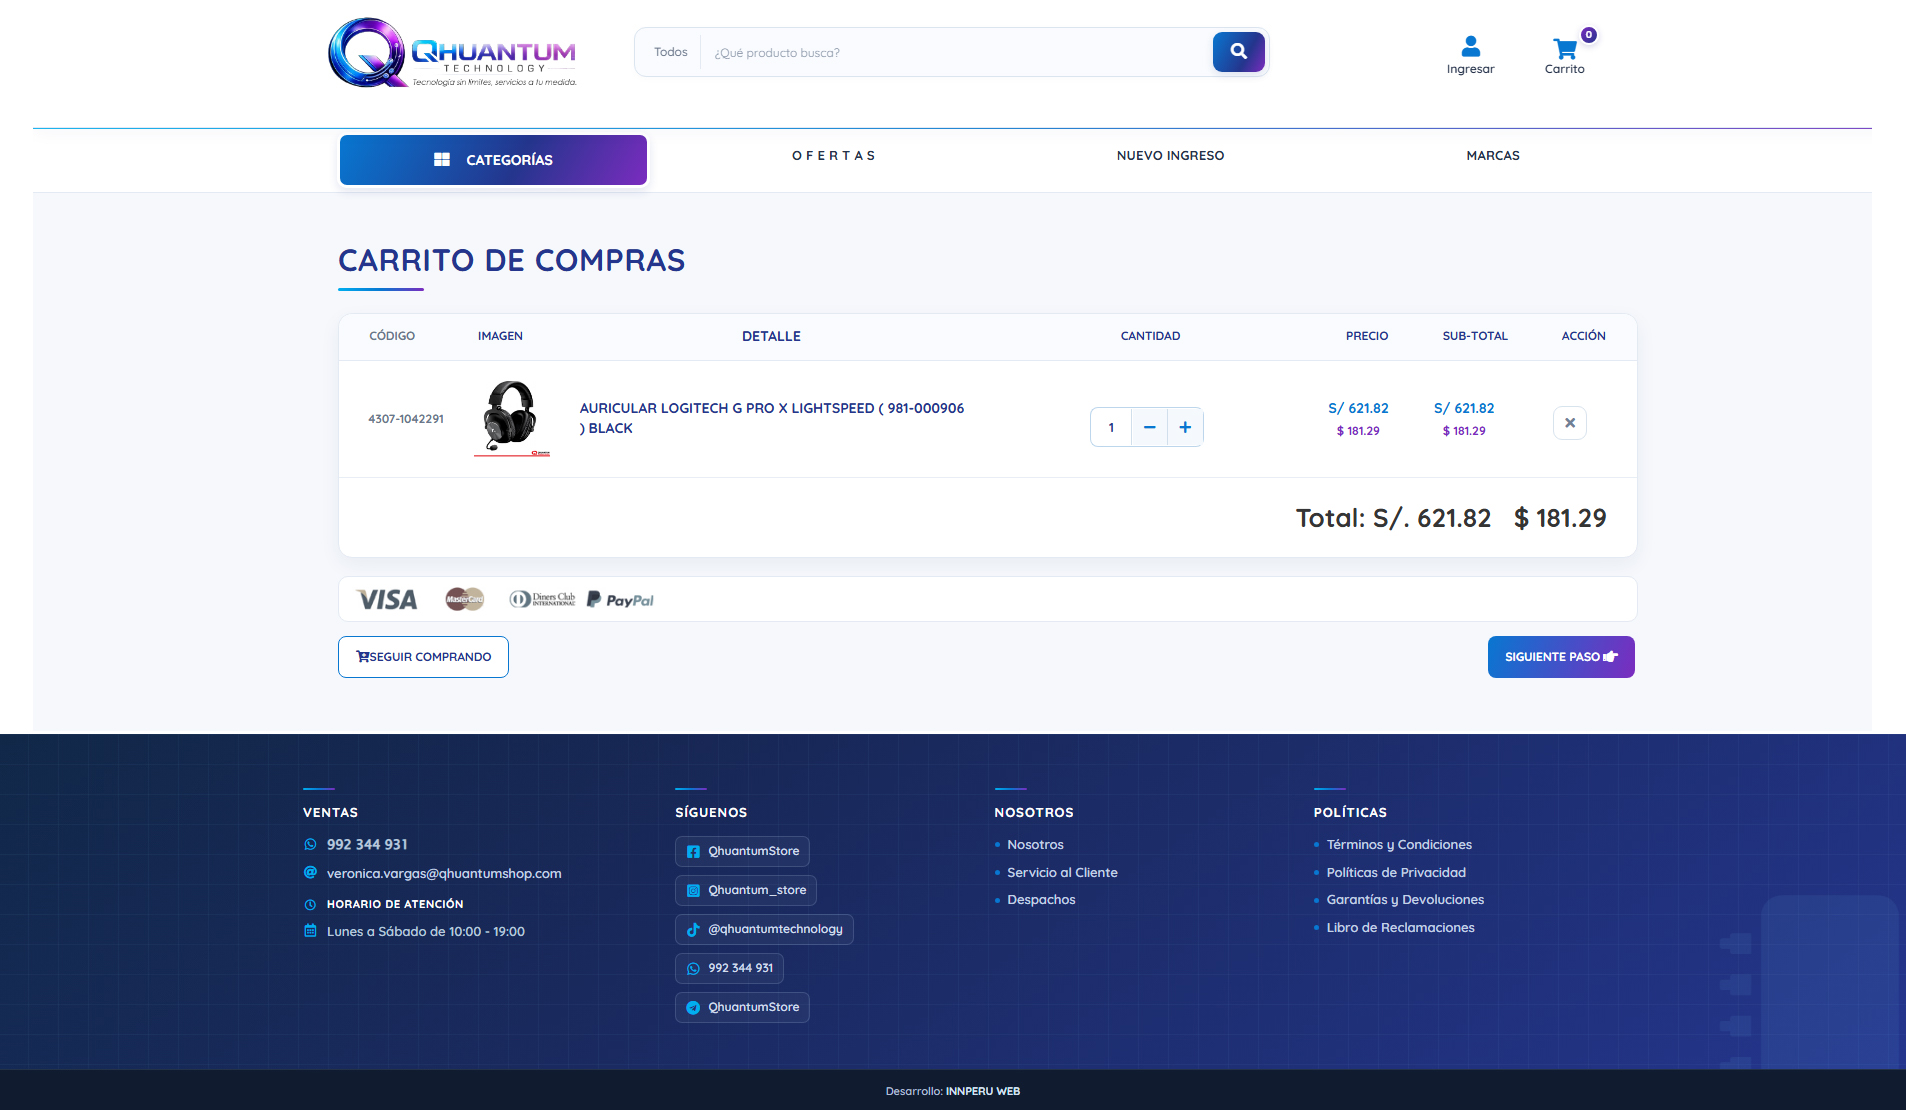Screen dimensions: 1906x1110
Task: Click the CANTIDAD column header
Action: pos(1150,336)
